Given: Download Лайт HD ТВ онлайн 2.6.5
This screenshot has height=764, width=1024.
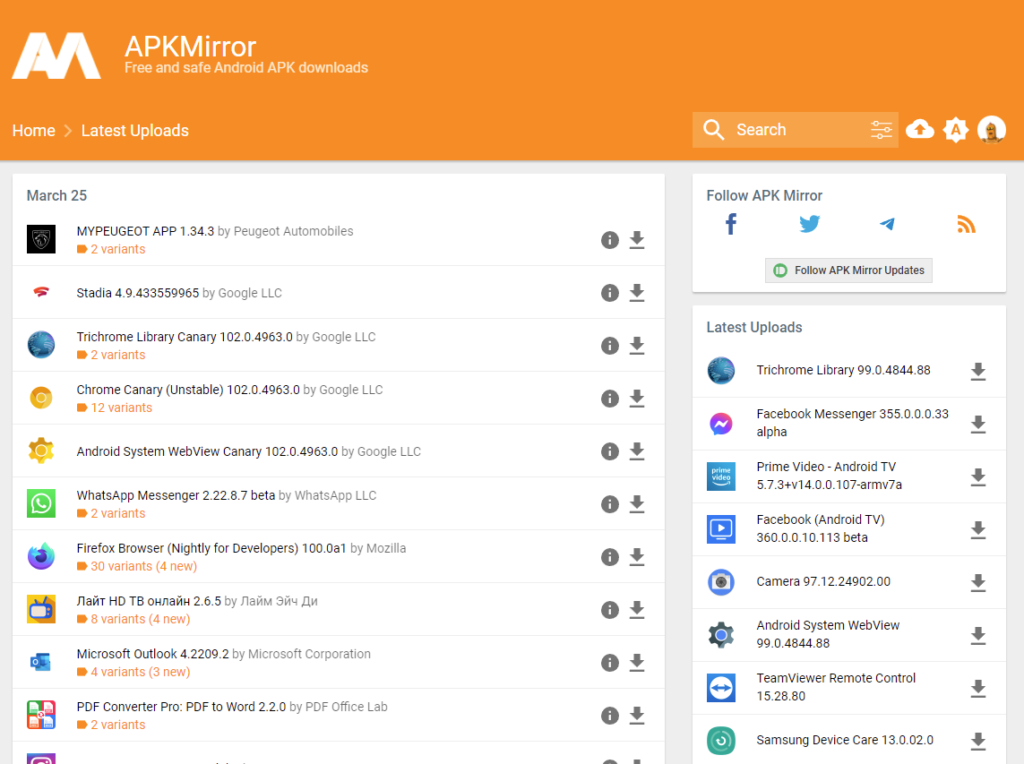Looking at the screenshot, I should 637,611.
